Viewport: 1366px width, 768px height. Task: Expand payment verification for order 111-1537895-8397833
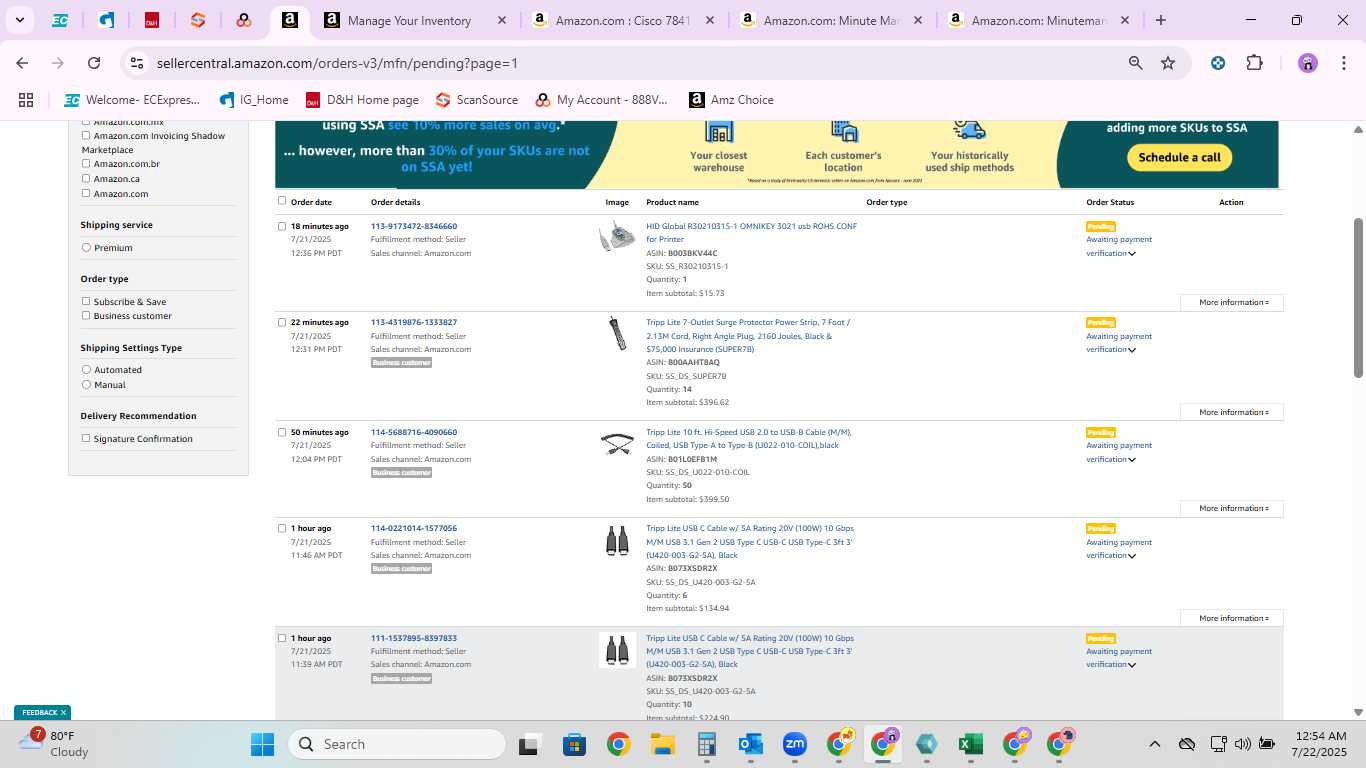tap(1132, 665)
